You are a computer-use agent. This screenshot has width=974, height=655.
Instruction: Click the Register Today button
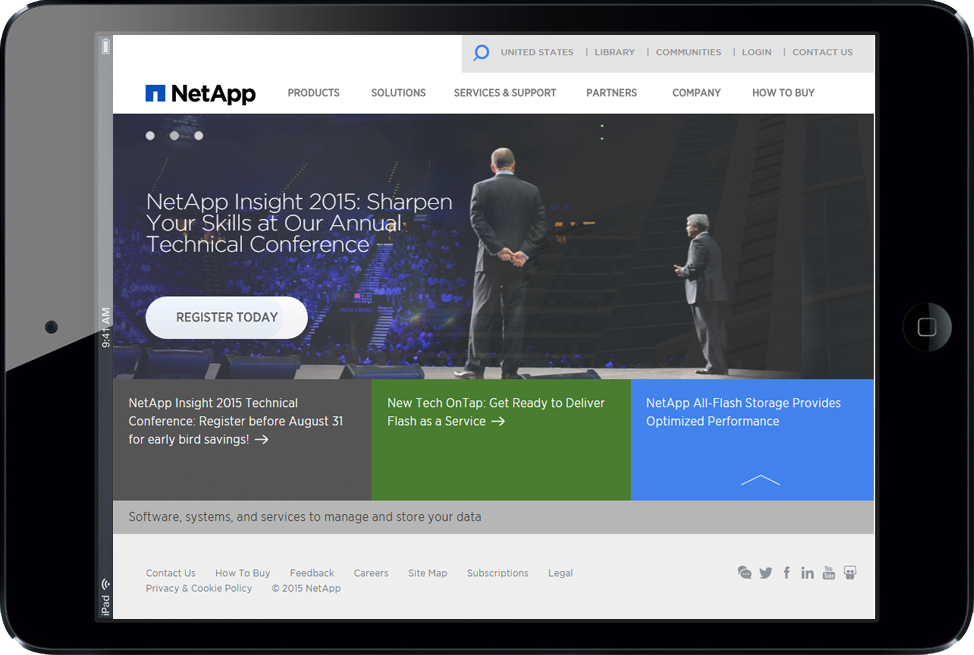[227, 318]
